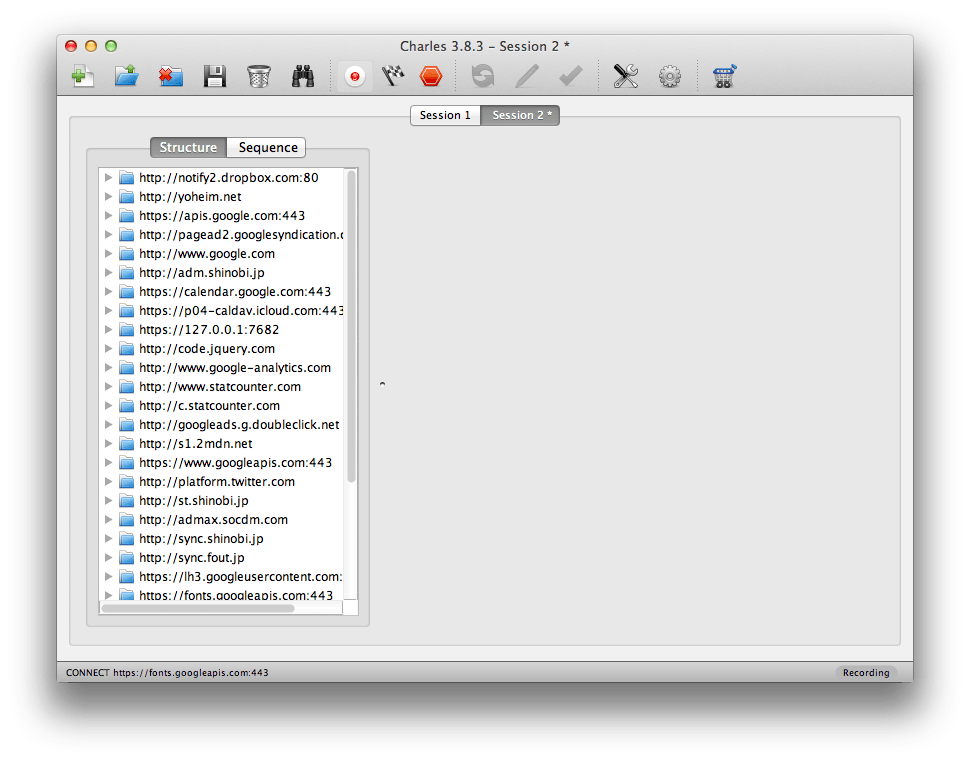Click folder icon of sync.shinobi.jp

pyautogui.click(x=127, y=539)
